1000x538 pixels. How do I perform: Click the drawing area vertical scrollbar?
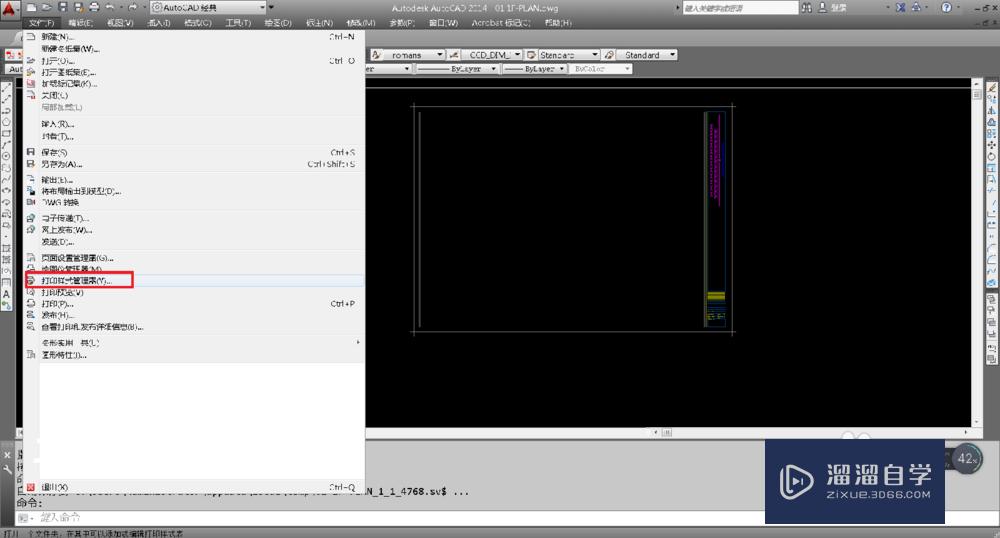tap(976, 253)
